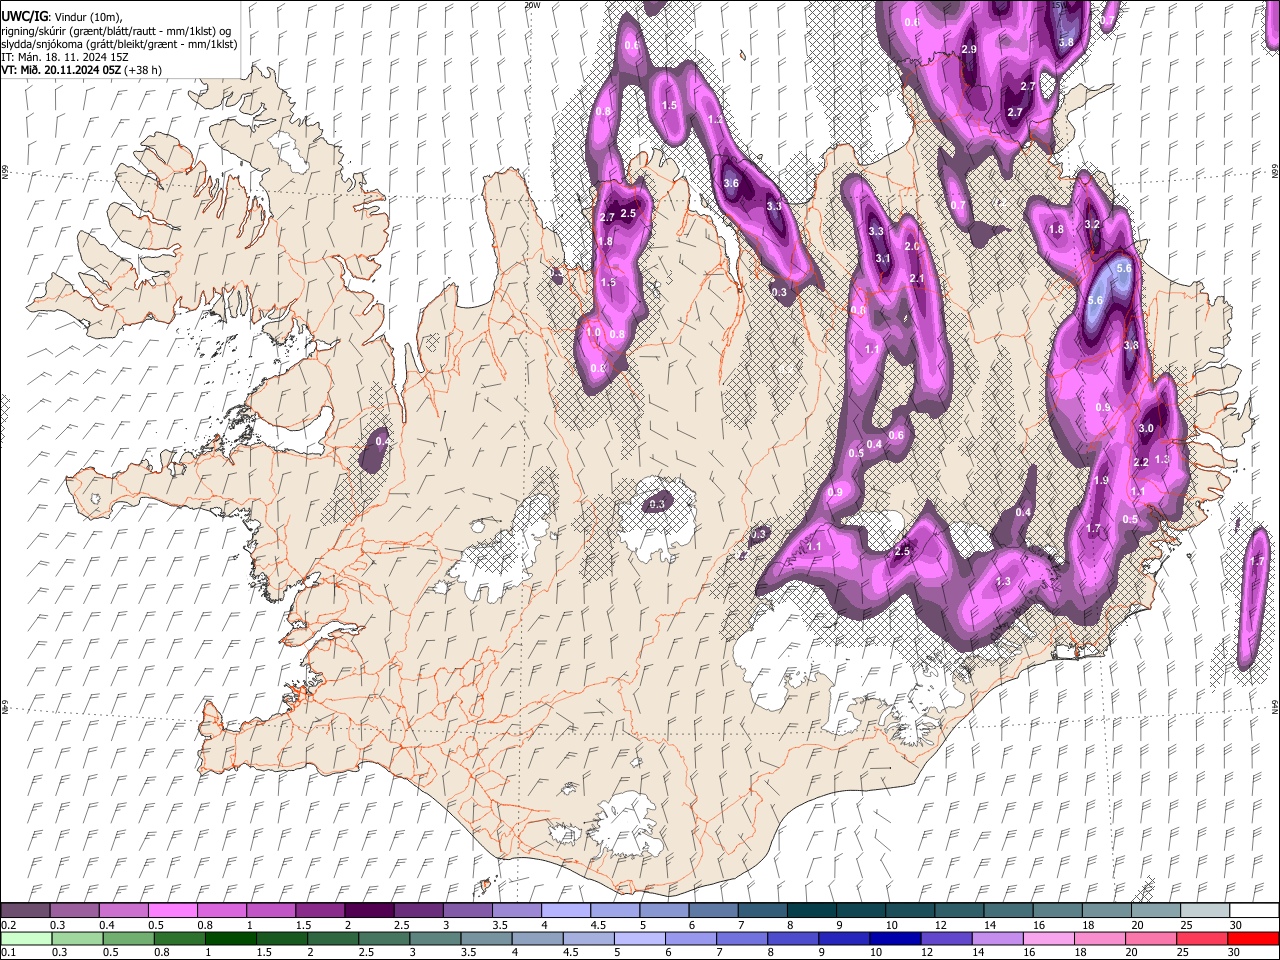Click the 1.9 precipitation value on the map
1280x960 pixels.
(x=1101, y=480)
